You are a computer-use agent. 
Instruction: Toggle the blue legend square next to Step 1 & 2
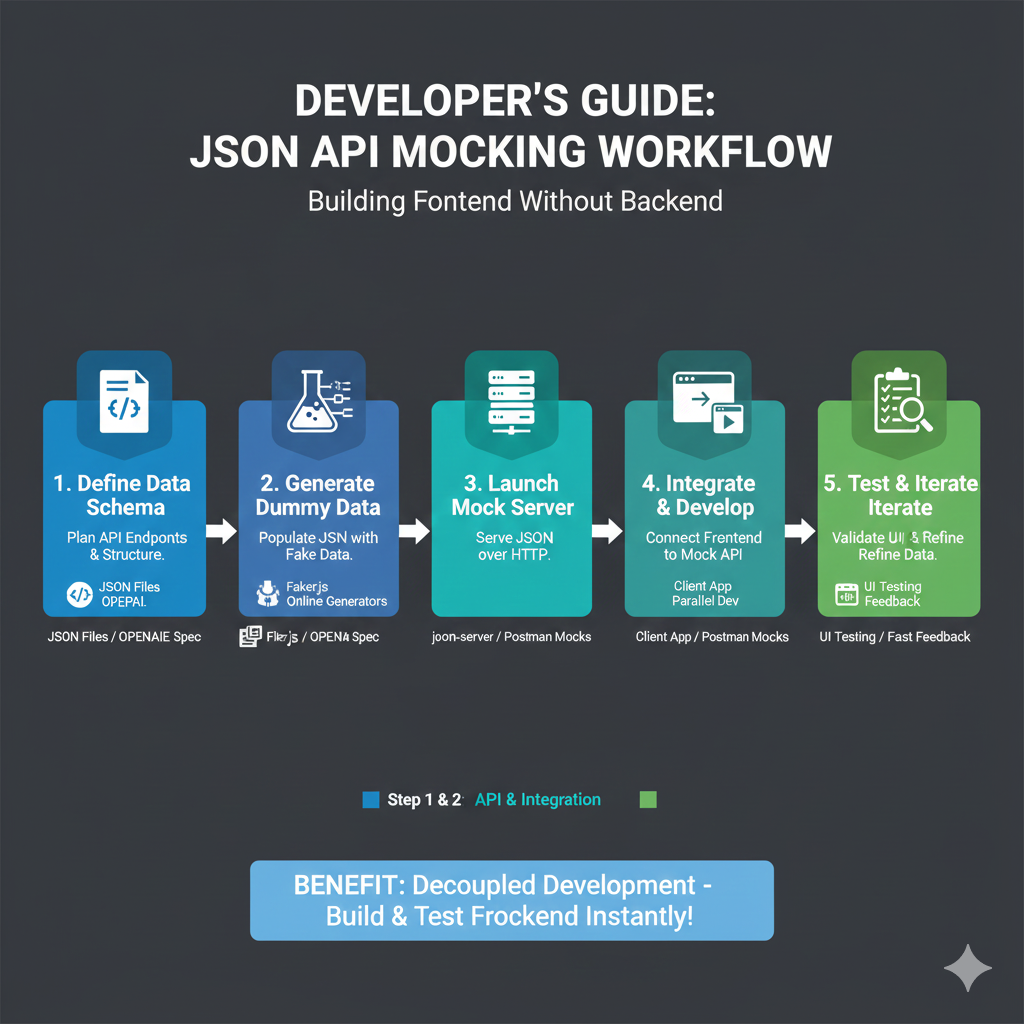pyautogui.click(x=369, y=800)
